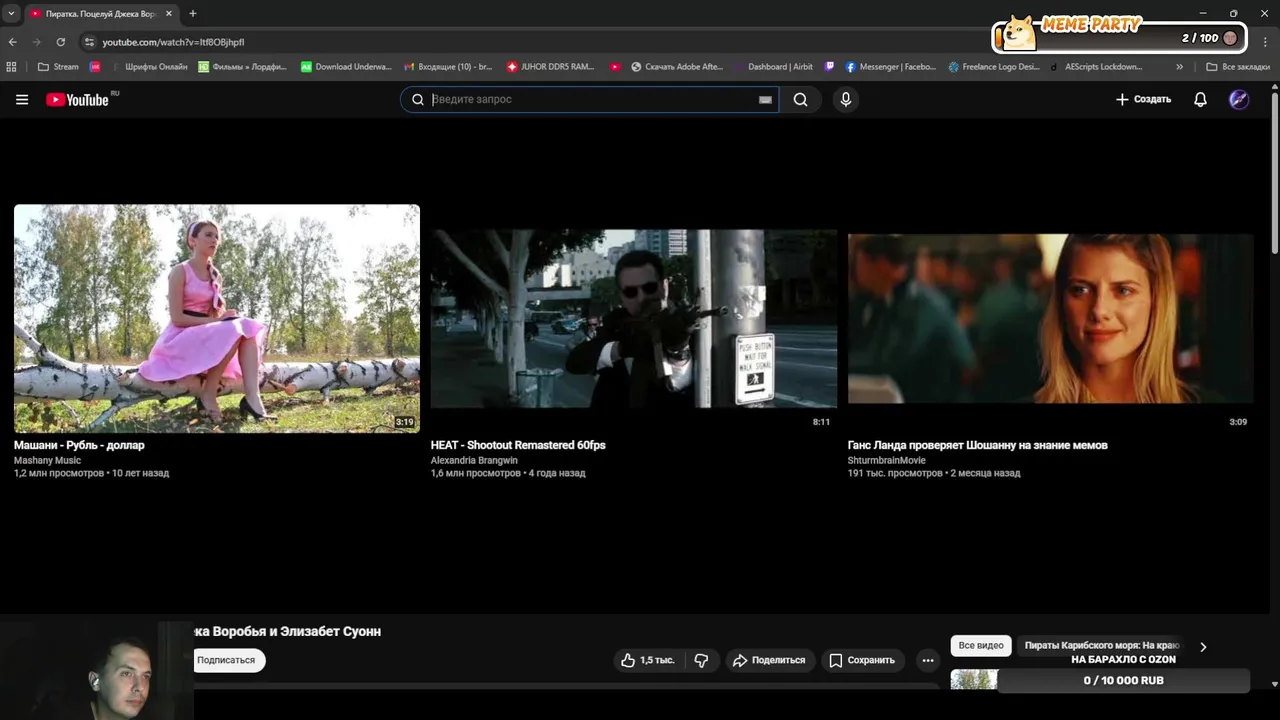Open site info icon in address bar
The image size is (1280, 720).
pos(89,42)
